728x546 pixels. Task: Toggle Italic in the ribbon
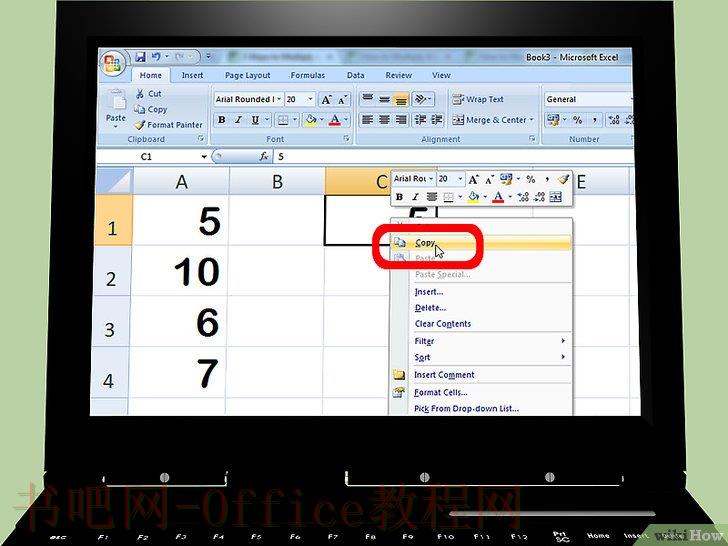coord(238,120)
